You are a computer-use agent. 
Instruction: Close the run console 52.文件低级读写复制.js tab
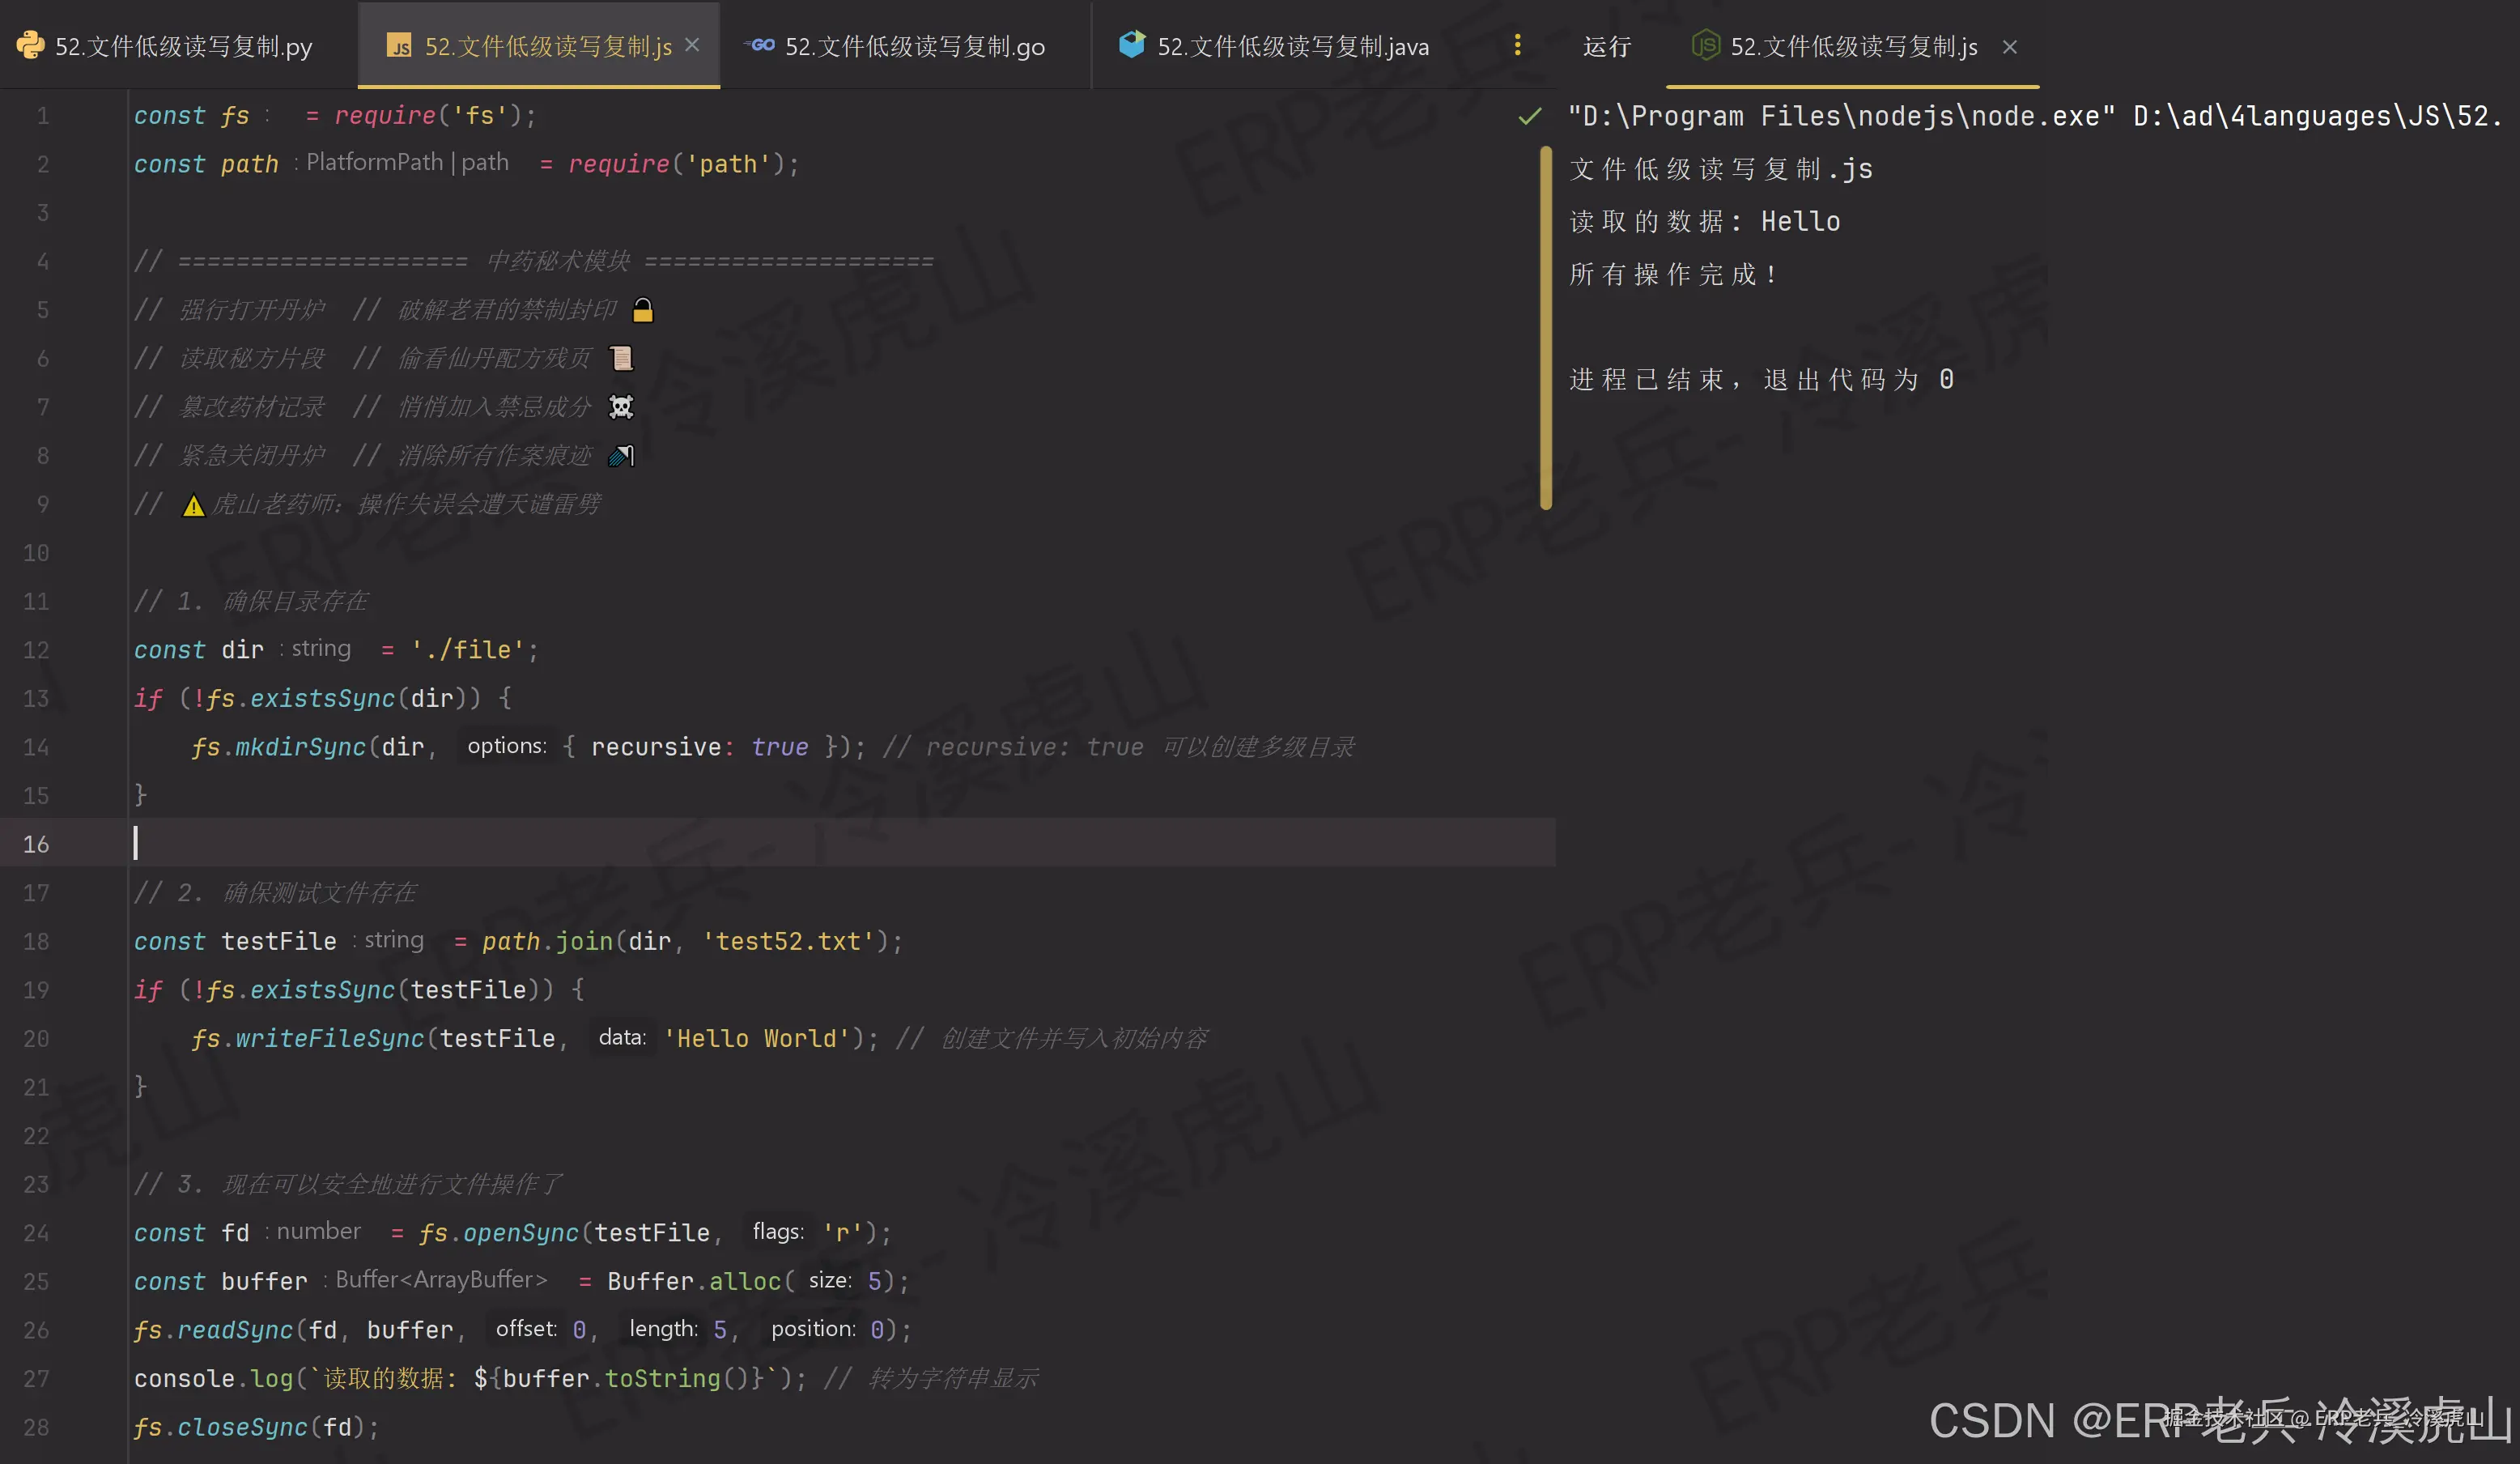[2010, 47]
